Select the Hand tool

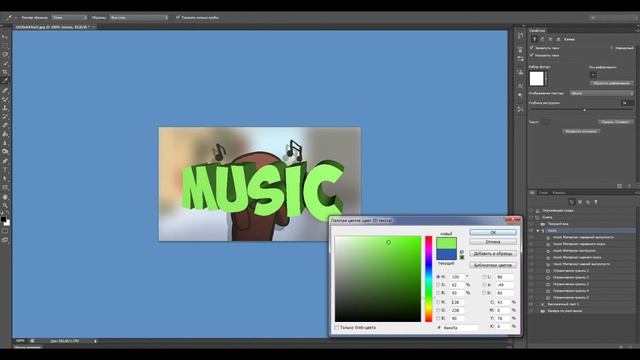[5, 197]
